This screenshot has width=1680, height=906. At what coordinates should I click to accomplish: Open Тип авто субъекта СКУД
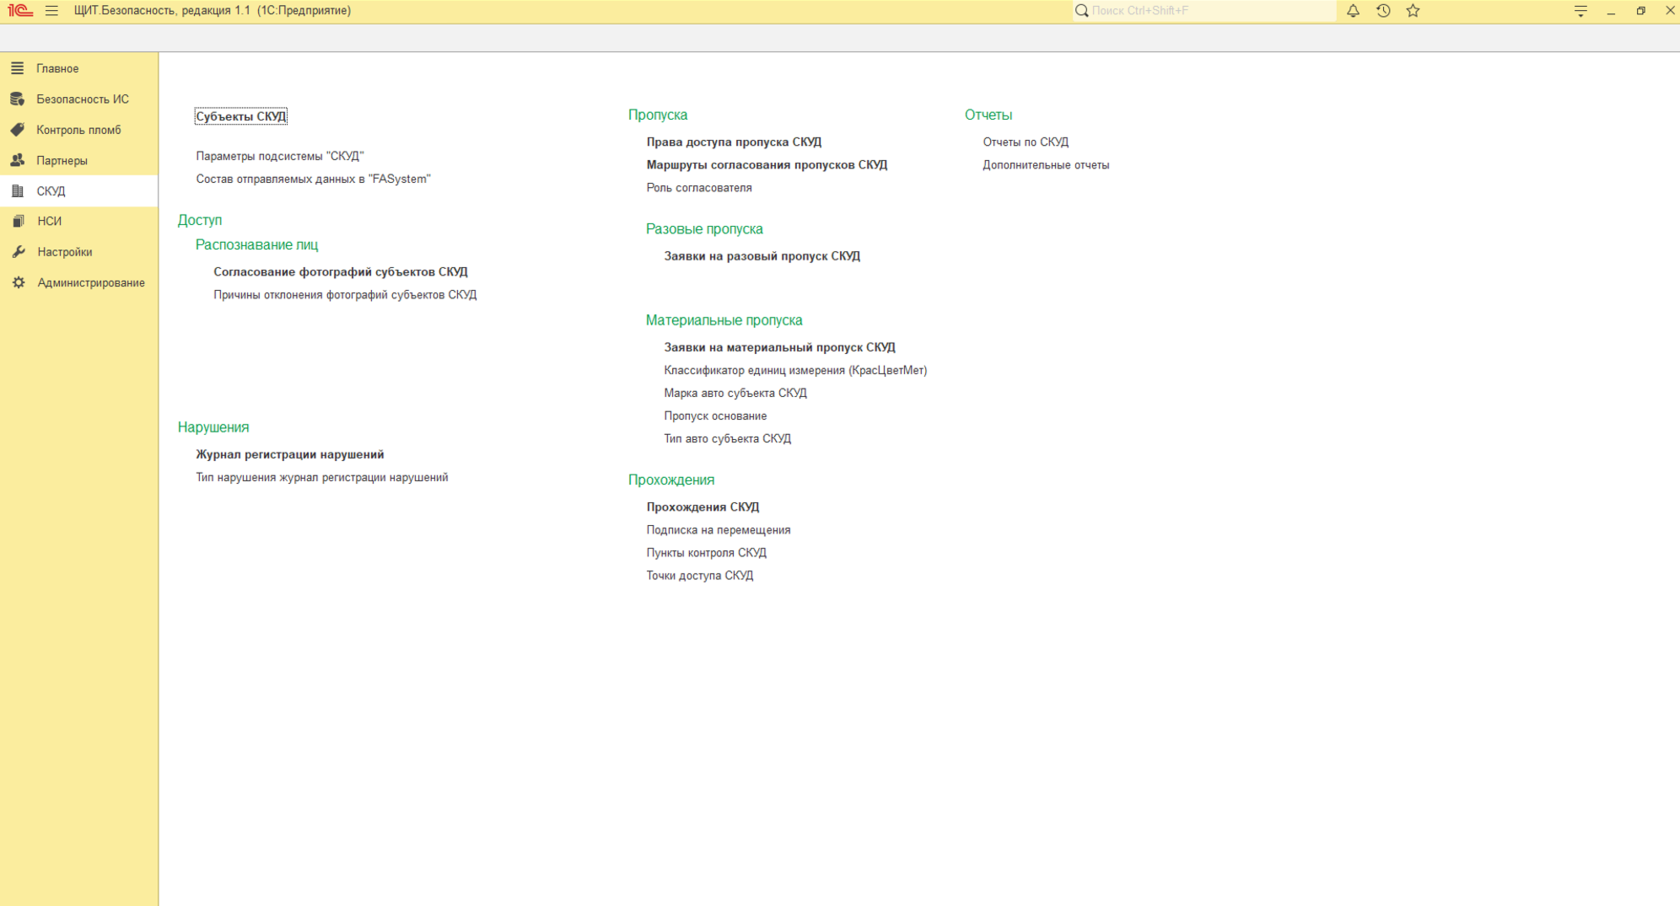[x=727, y=439]
